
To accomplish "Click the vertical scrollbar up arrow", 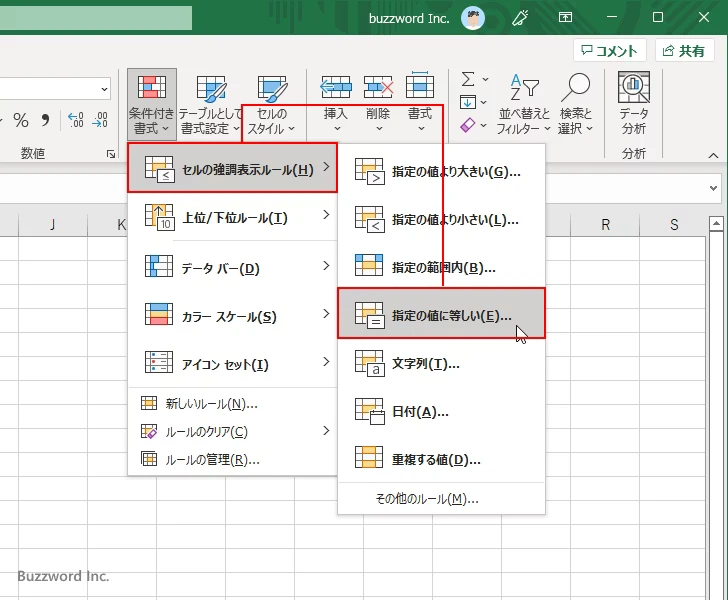I will (716, 225).
